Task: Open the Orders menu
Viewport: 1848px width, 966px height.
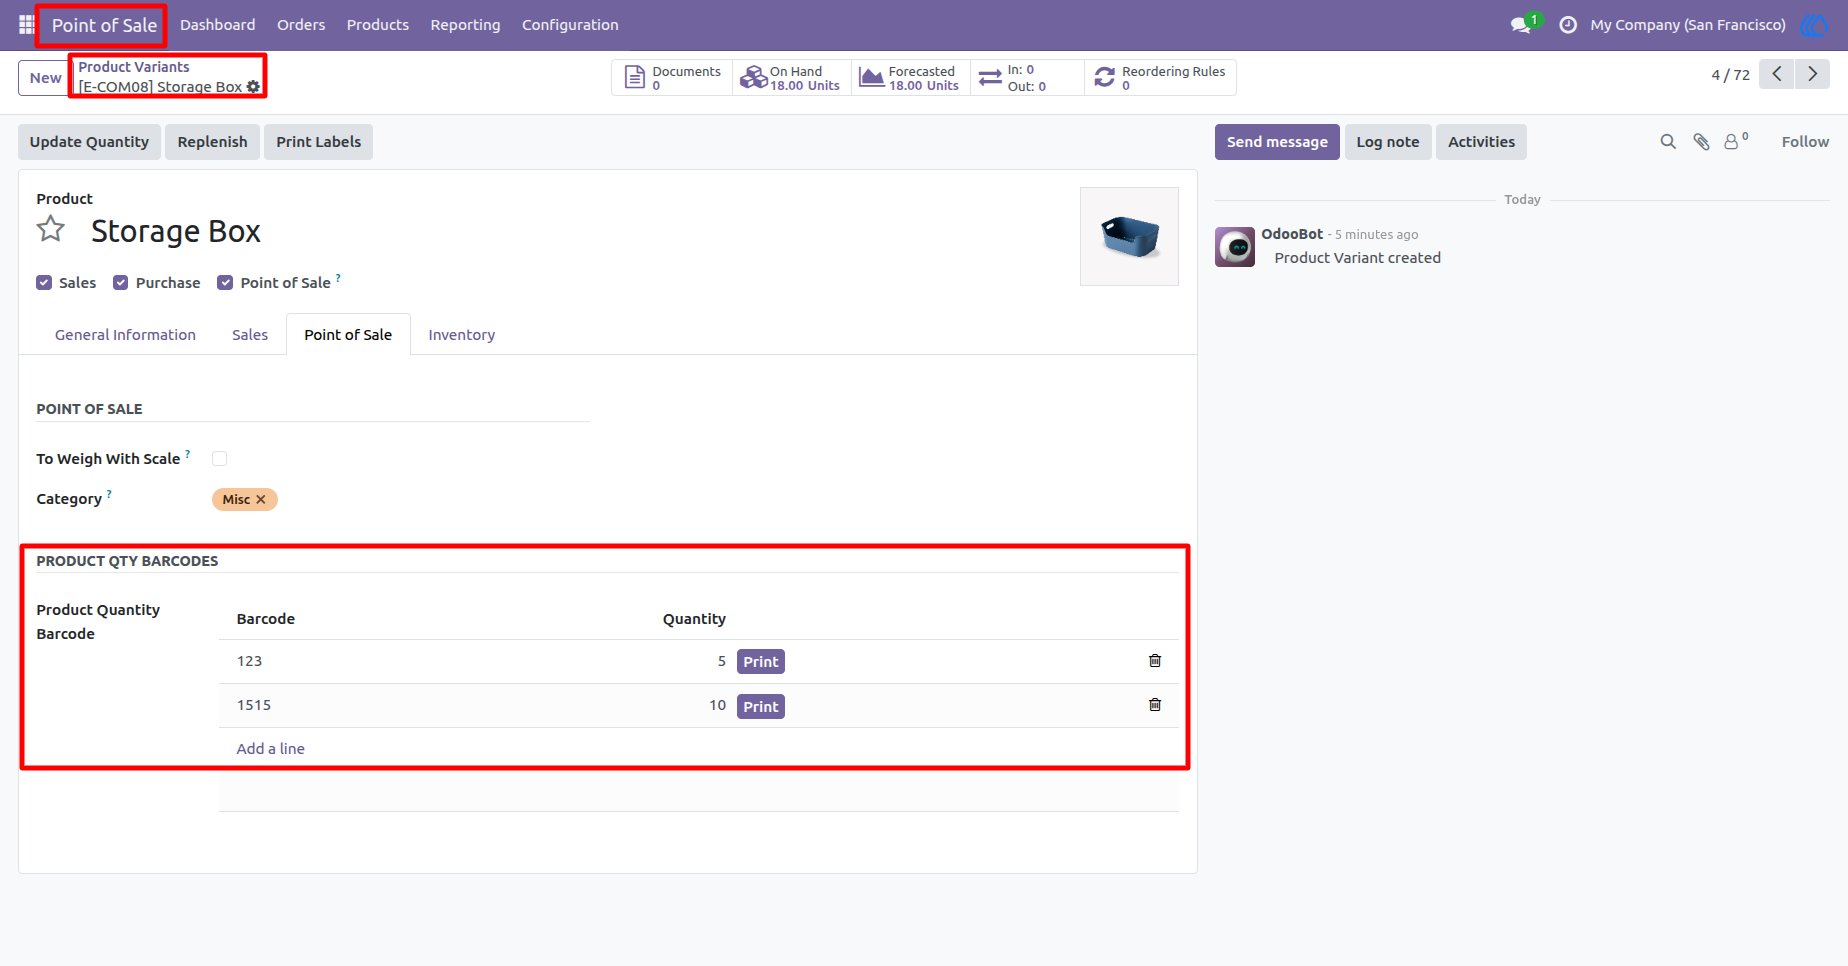Action: [301, 25]
